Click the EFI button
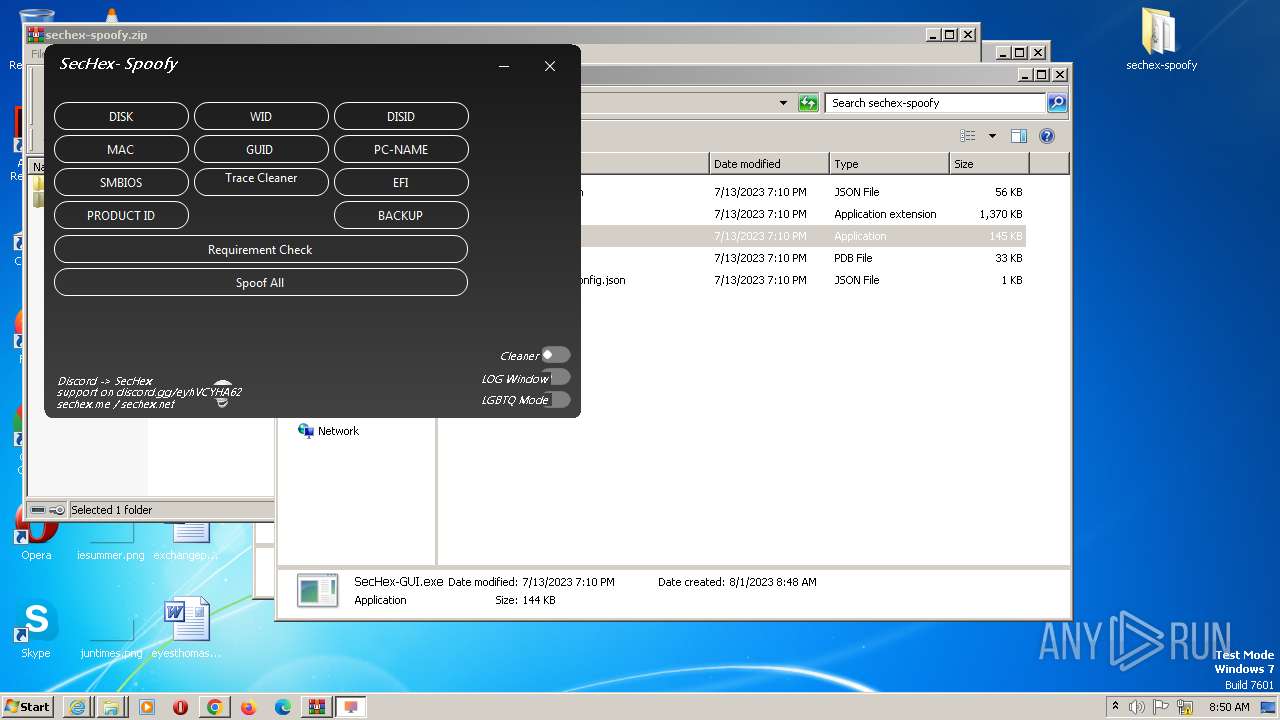1280x720 pixels. pyautogui.click(x=401, y=182)
